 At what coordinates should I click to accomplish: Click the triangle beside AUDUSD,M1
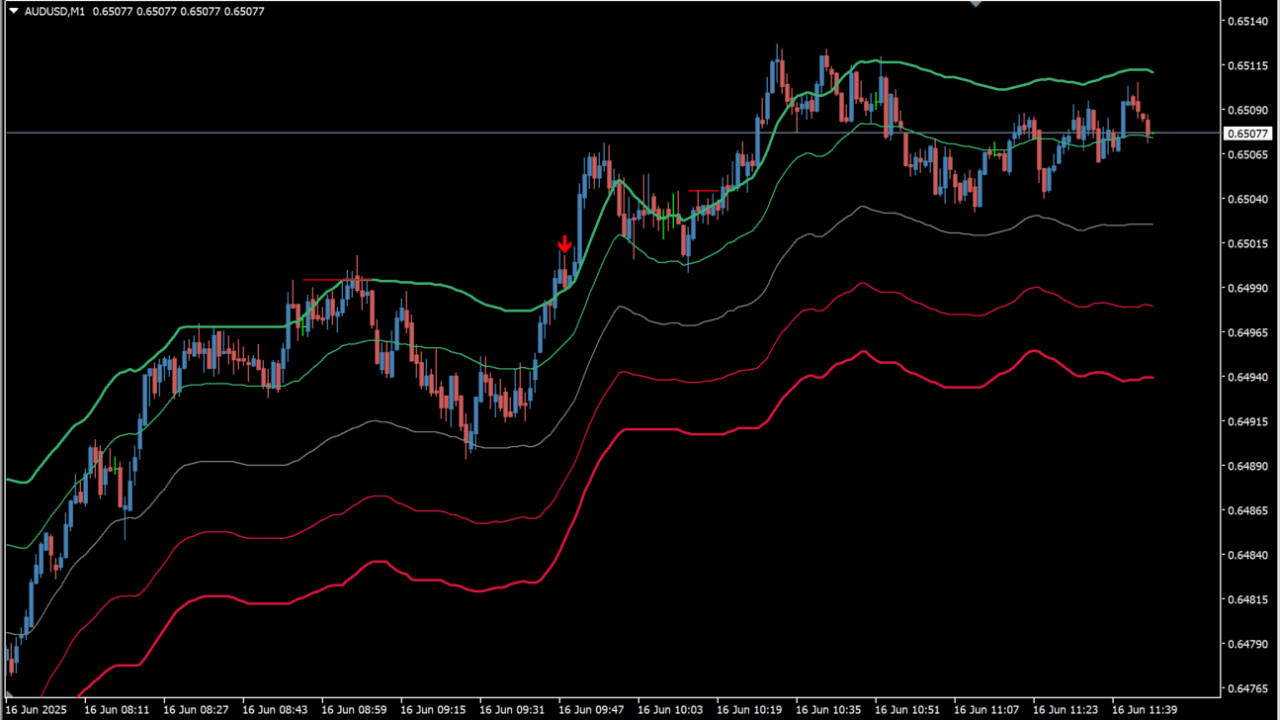tap(13, 11)
